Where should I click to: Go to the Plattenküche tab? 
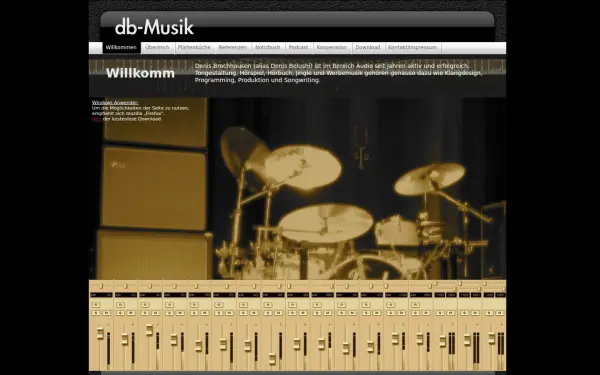pos(194,47)
